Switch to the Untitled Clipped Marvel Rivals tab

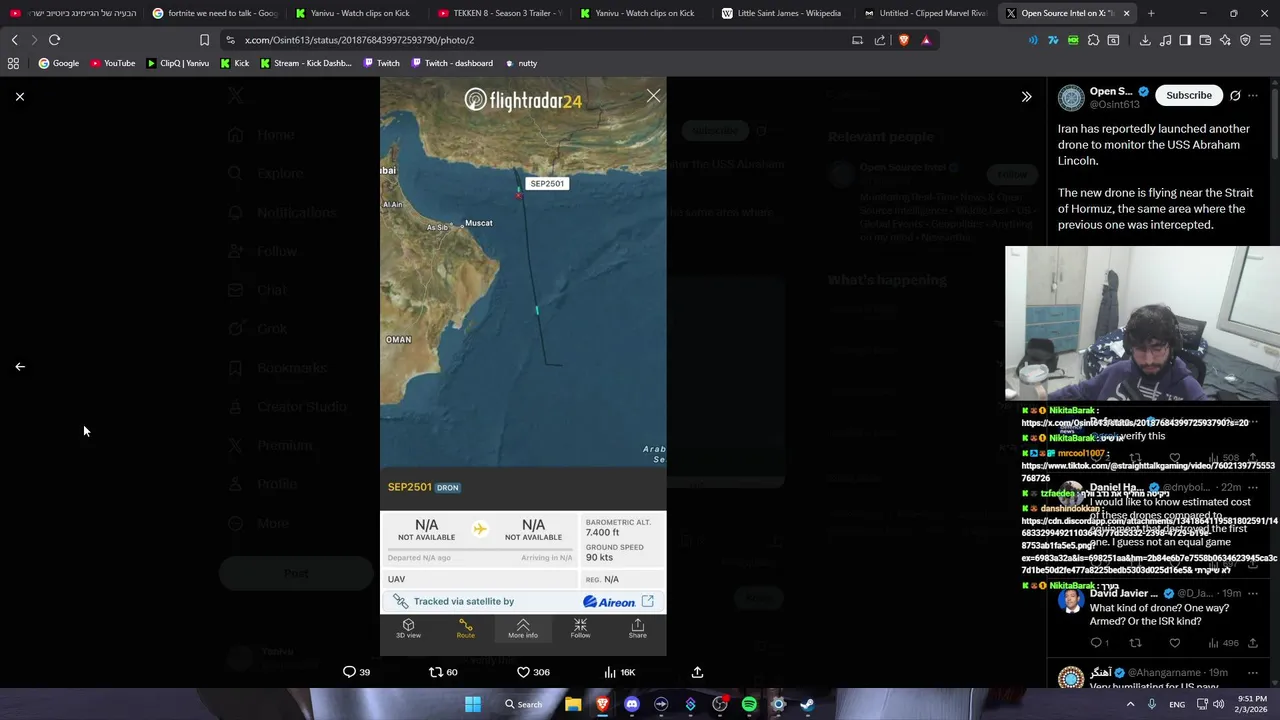926,13
